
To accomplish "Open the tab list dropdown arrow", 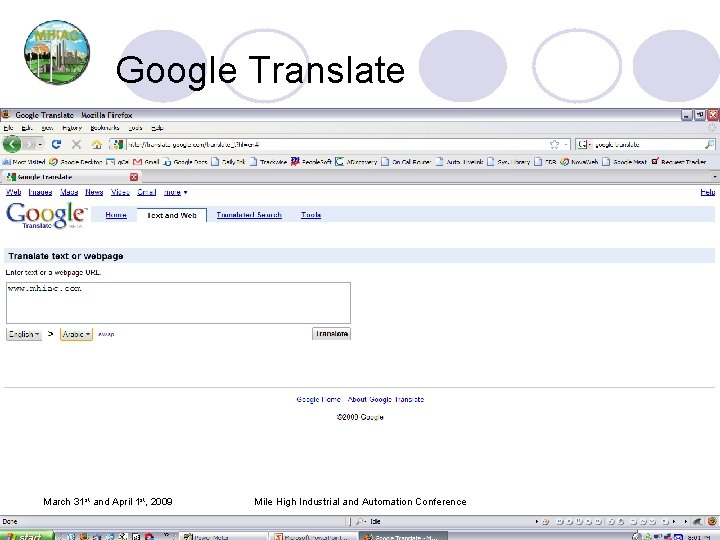I will point(714,177).
